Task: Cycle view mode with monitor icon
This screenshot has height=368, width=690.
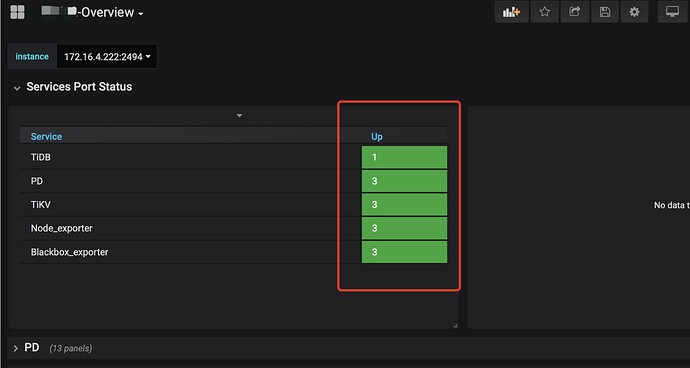Action: pyautogui.click(x=672, y=12)
